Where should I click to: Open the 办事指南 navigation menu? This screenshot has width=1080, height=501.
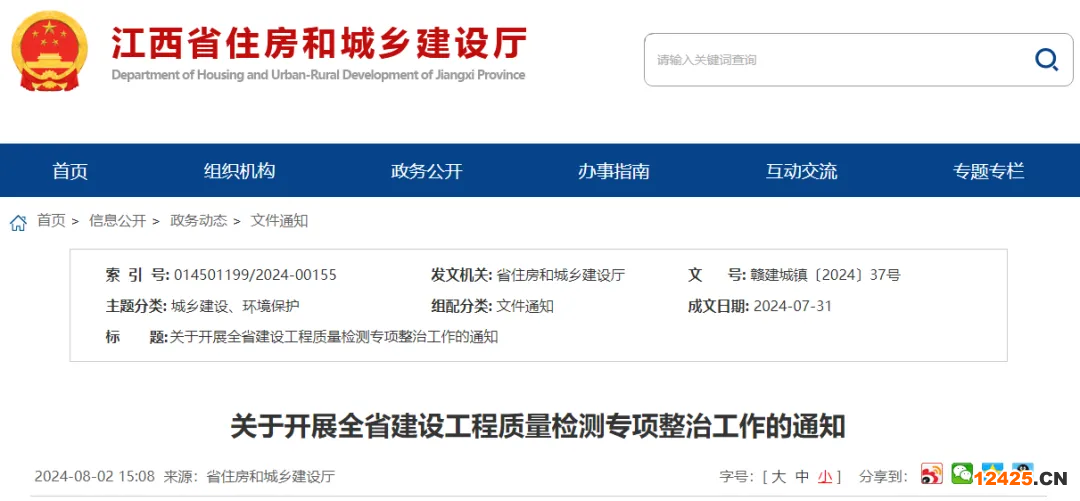click(x=613, y=171)
